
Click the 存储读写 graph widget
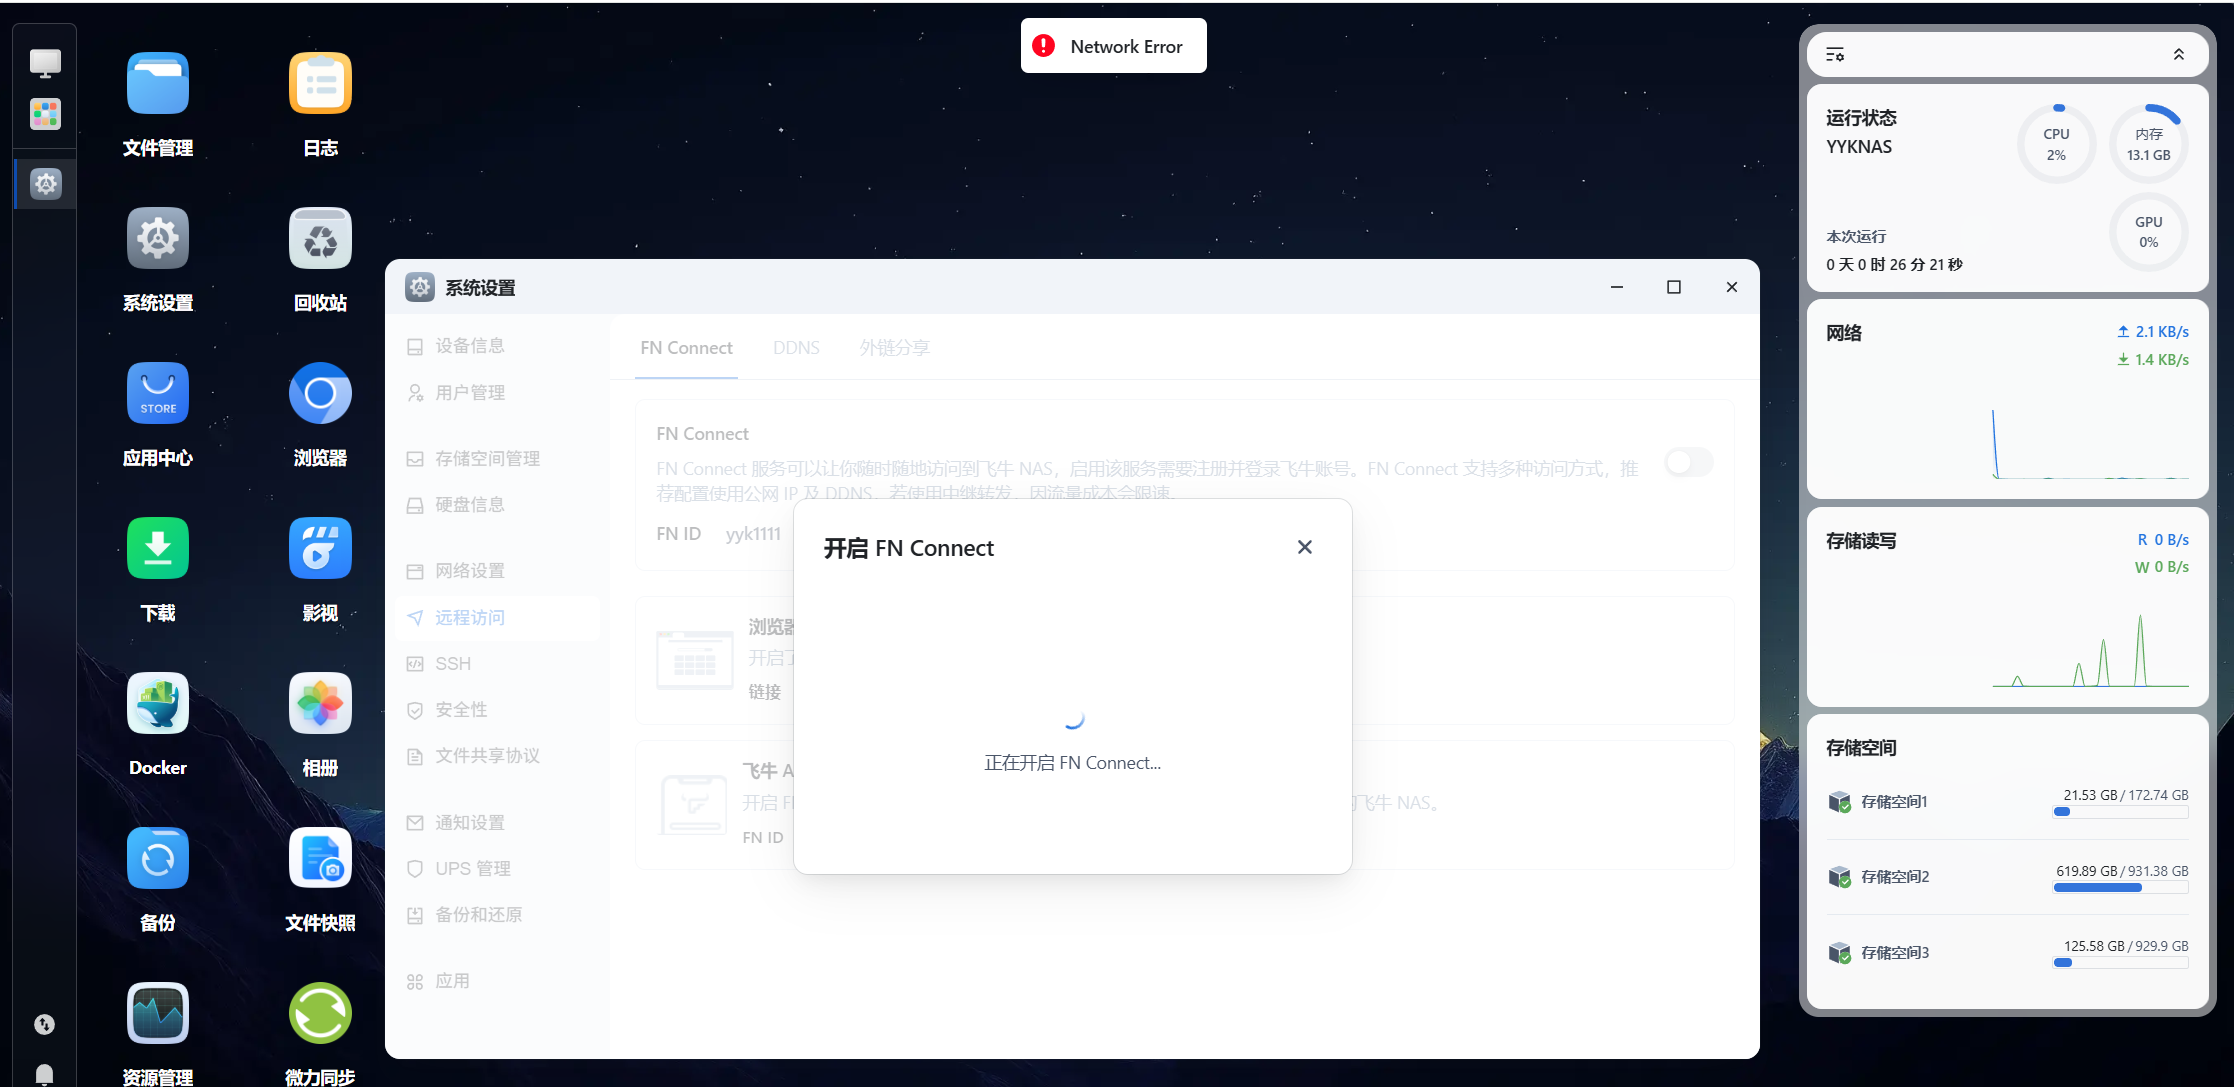click(x=2007, y=607)
